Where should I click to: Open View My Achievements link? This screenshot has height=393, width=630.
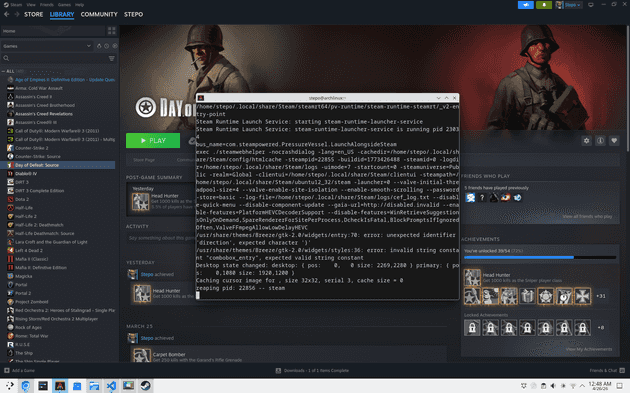[589, 349]
